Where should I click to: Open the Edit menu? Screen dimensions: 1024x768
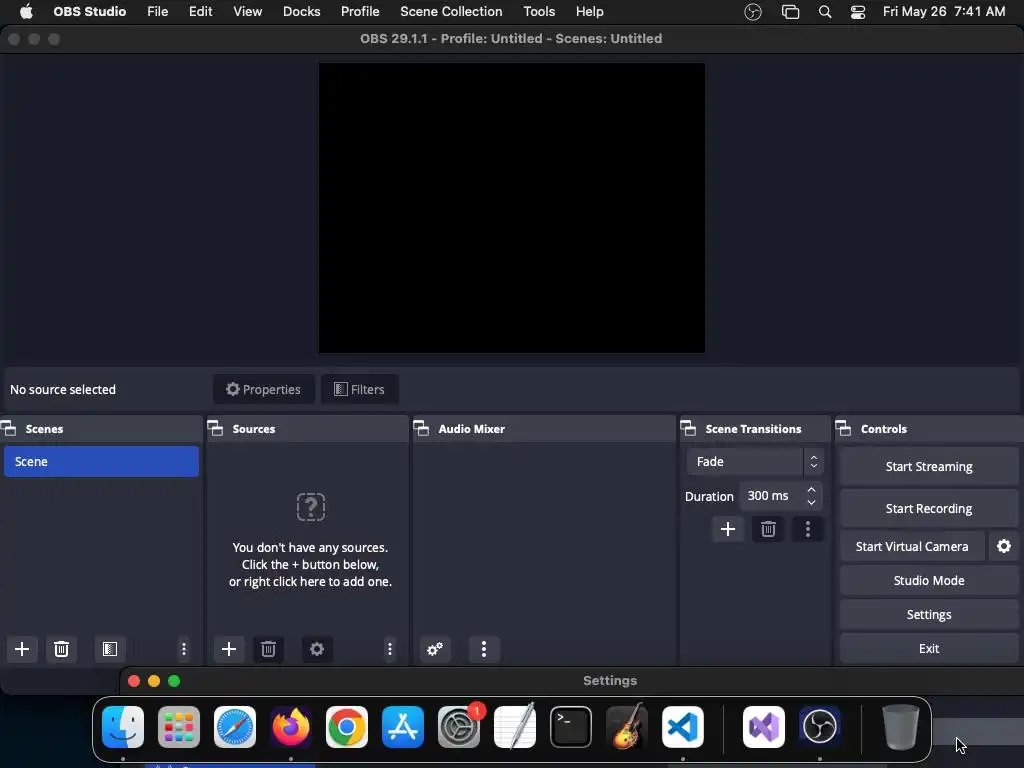pyautogui.click(x=200, y=12)
